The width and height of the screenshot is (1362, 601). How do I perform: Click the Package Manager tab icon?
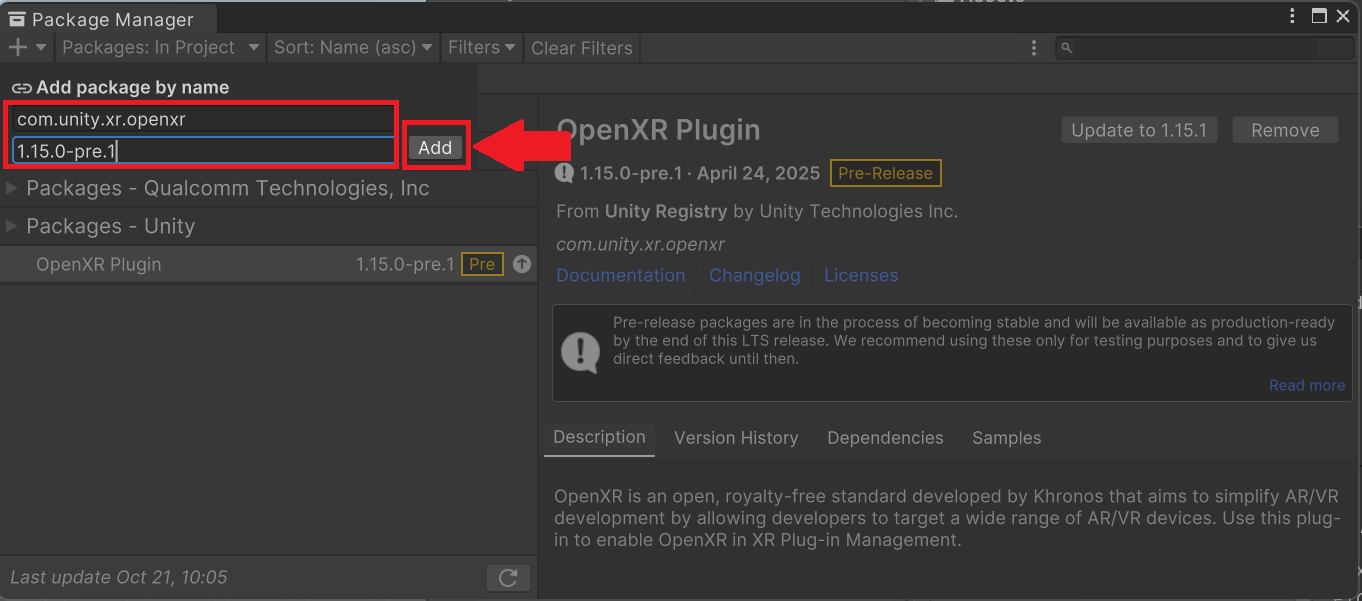[x=17, y=19]
